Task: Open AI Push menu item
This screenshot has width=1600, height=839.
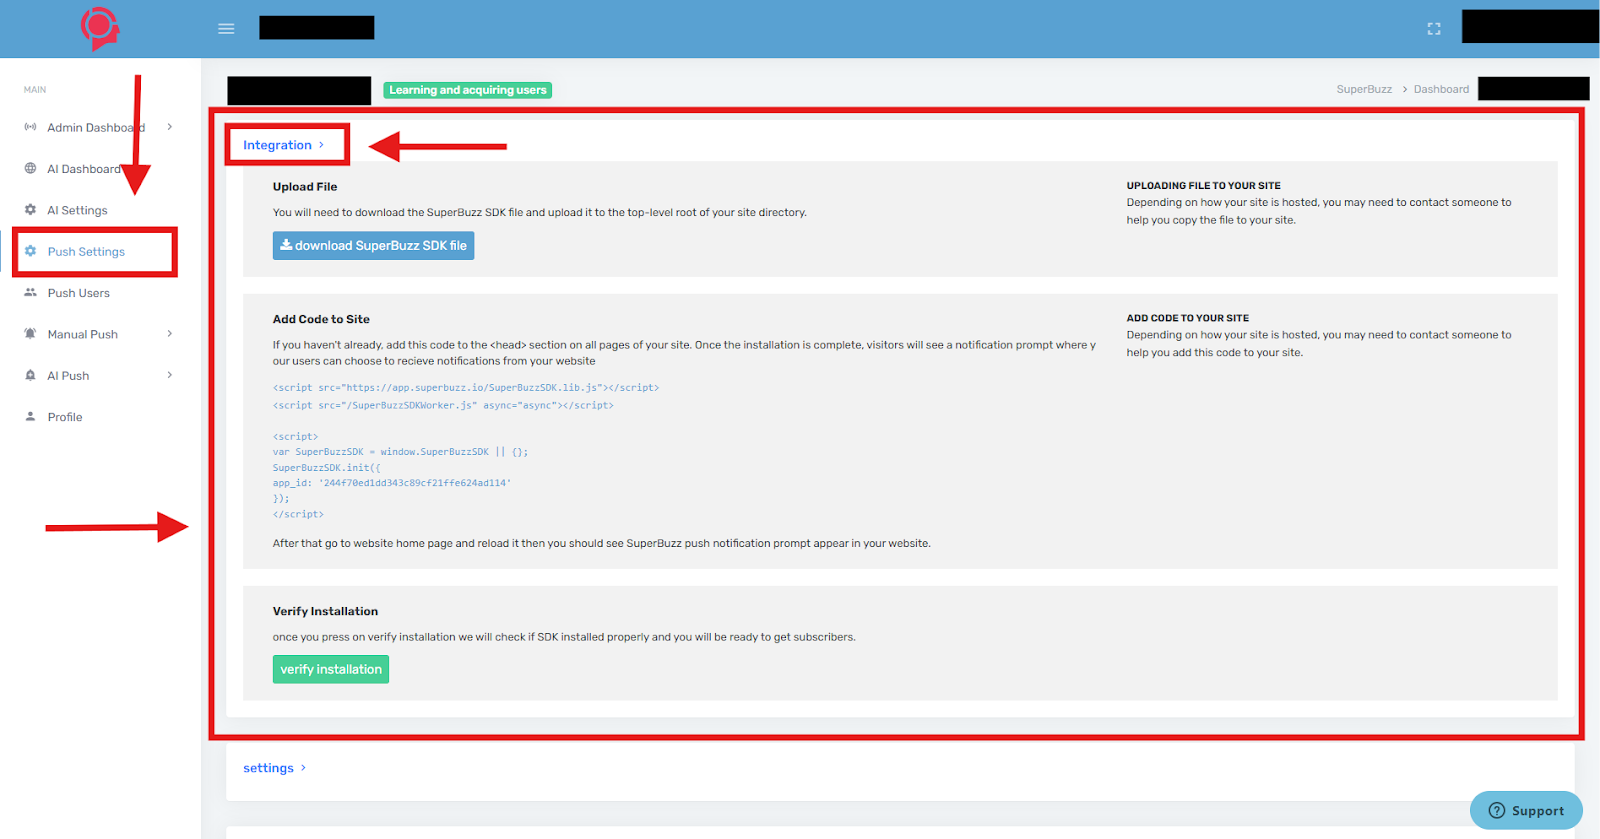Action: click(x=68, y=376)
